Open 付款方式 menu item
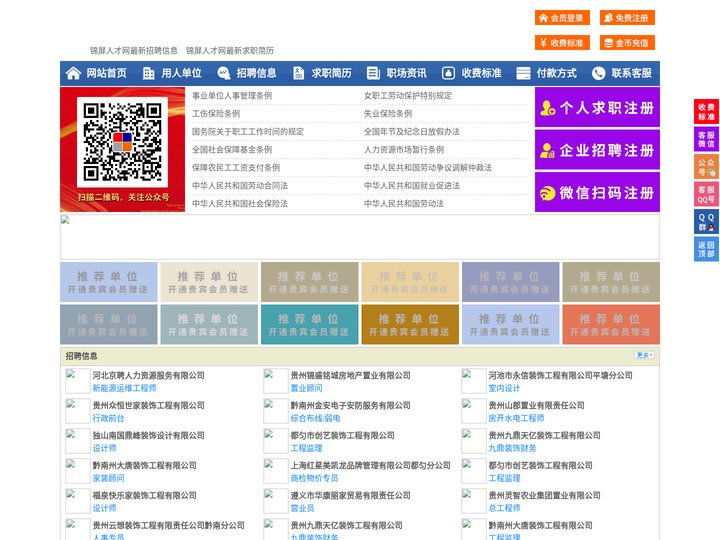This screenshot has width=720, height=540. 557,73
